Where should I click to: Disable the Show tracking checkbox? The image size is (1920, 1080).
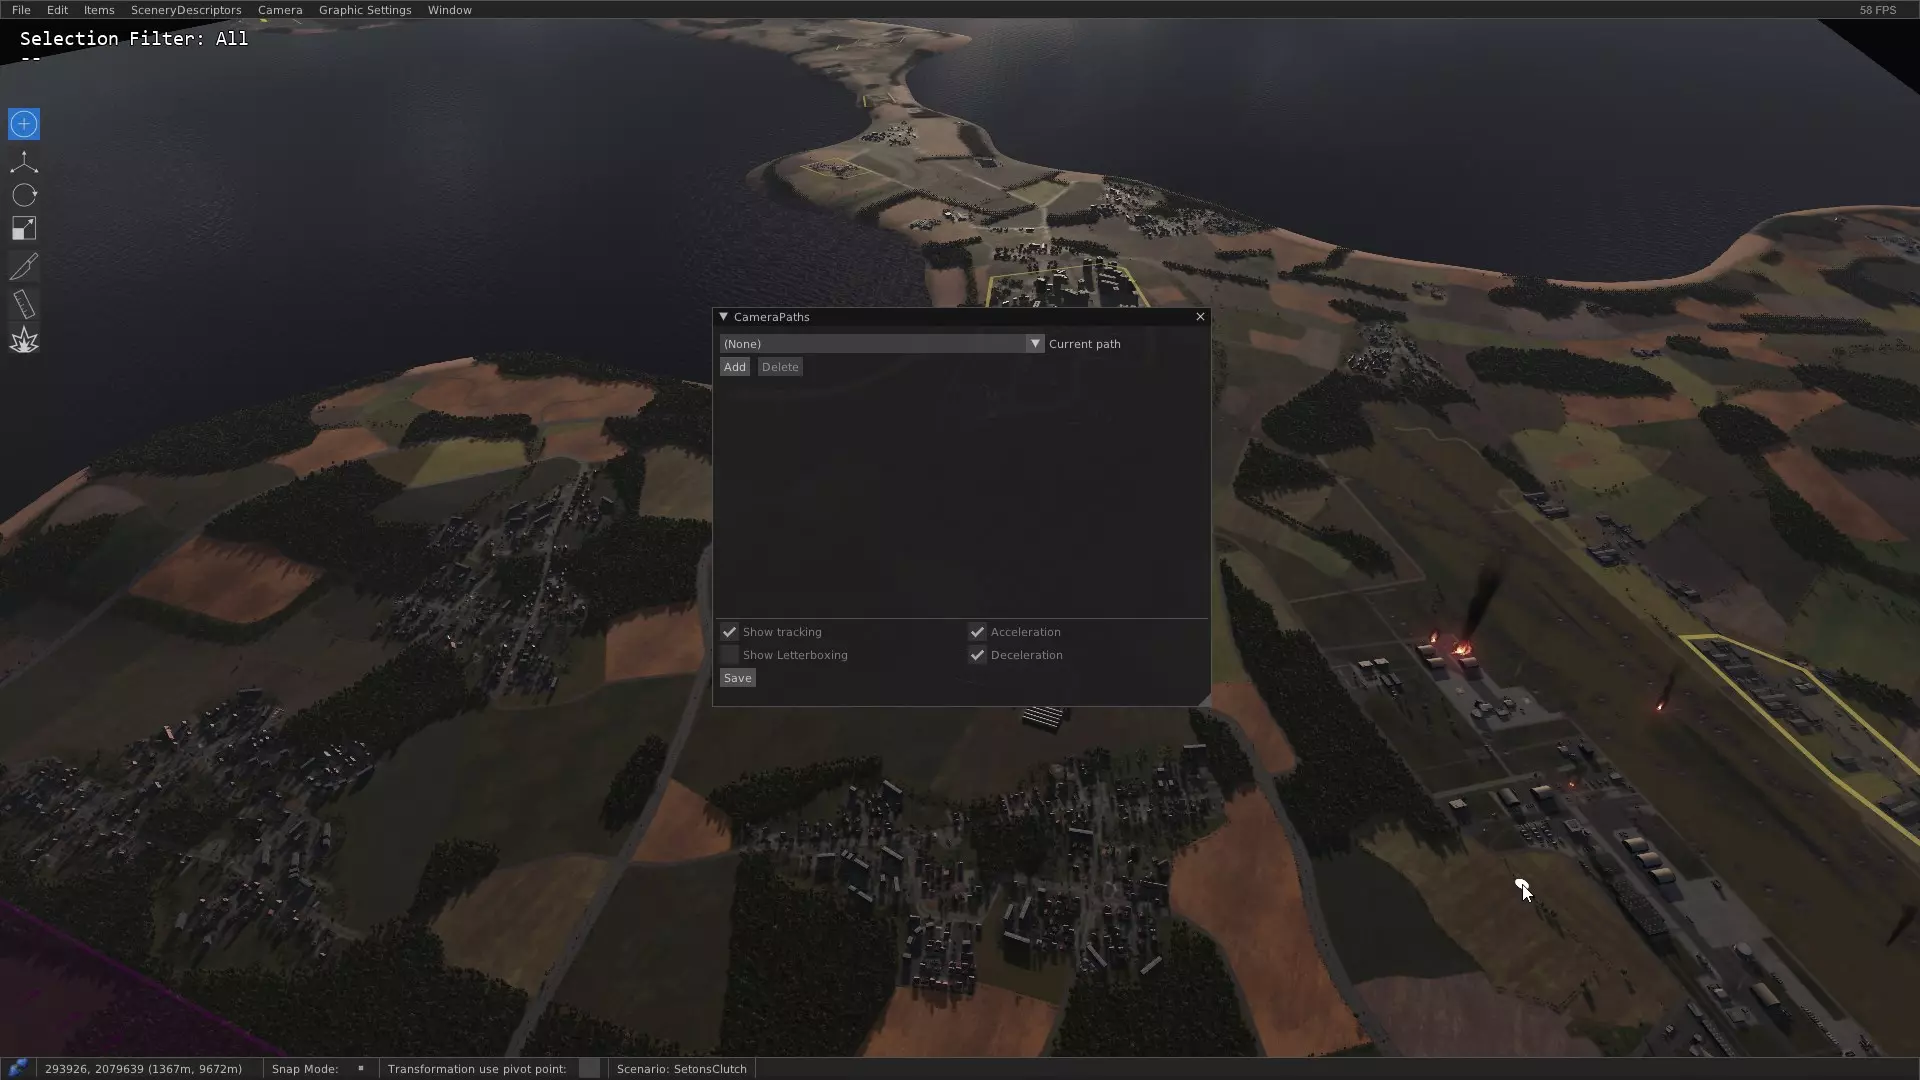(729, 632)
